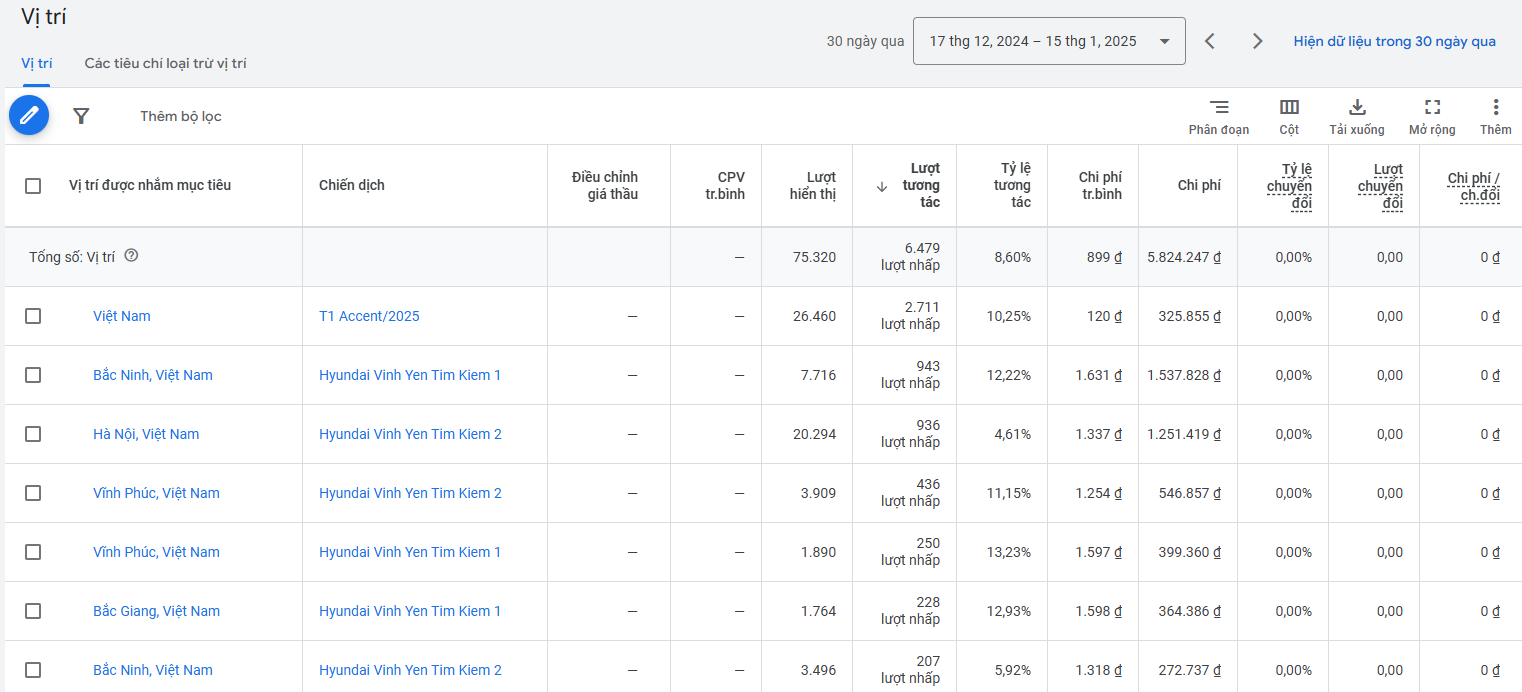Select the Bắc Giang, Việt Nam row checkbox

pyautogui.click(x=33, y=611)
